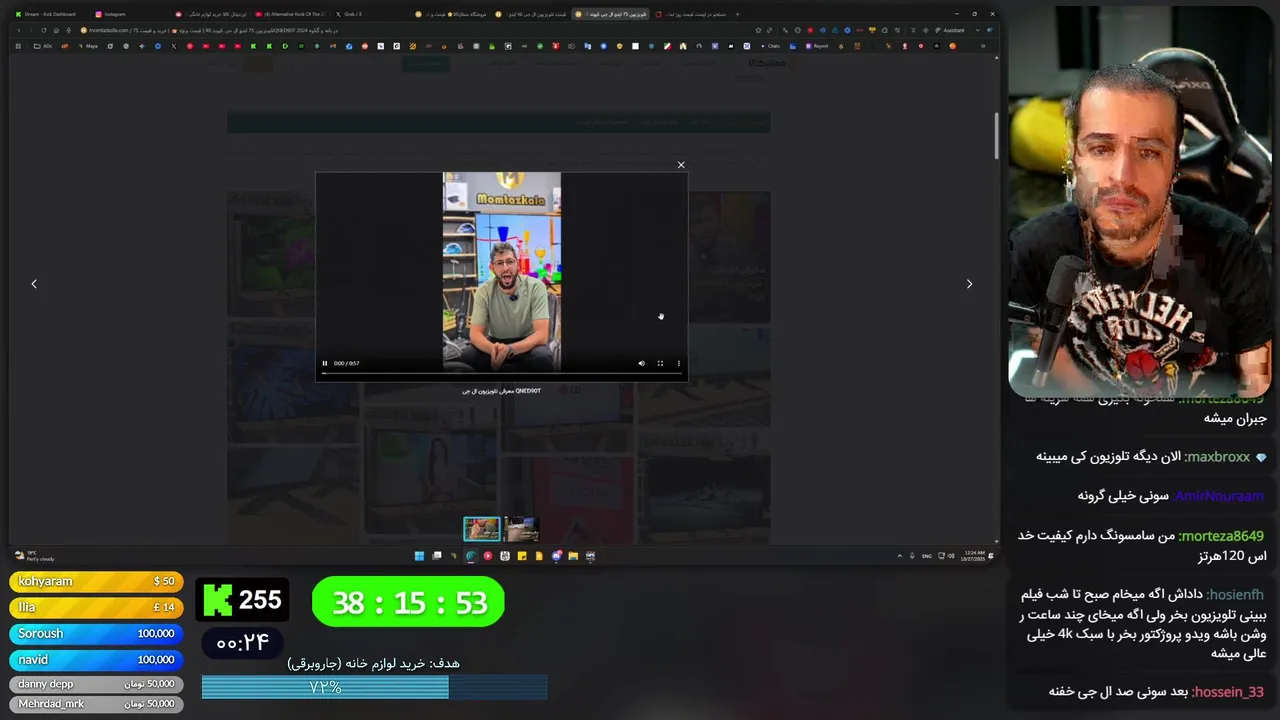Open the taskbar clock and date
The image size is (1280, 720).
973,556
